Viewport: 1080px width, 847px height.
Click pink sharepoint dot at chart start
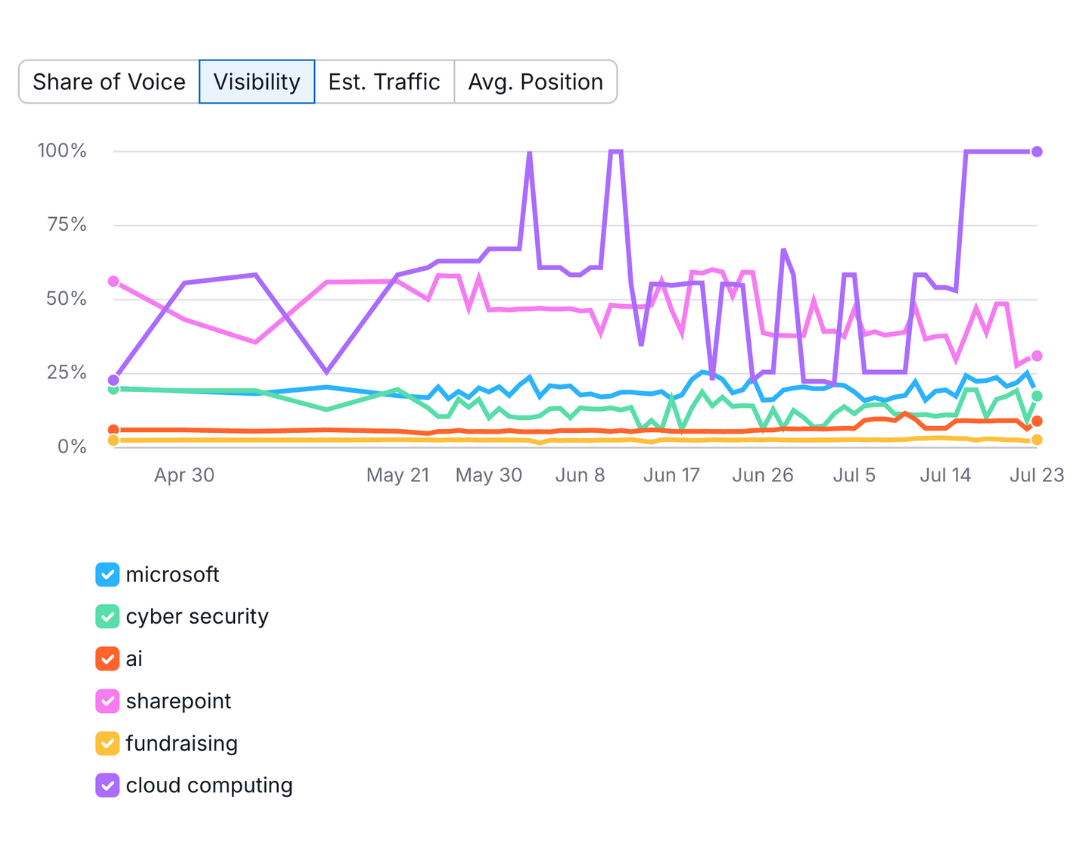113,282
